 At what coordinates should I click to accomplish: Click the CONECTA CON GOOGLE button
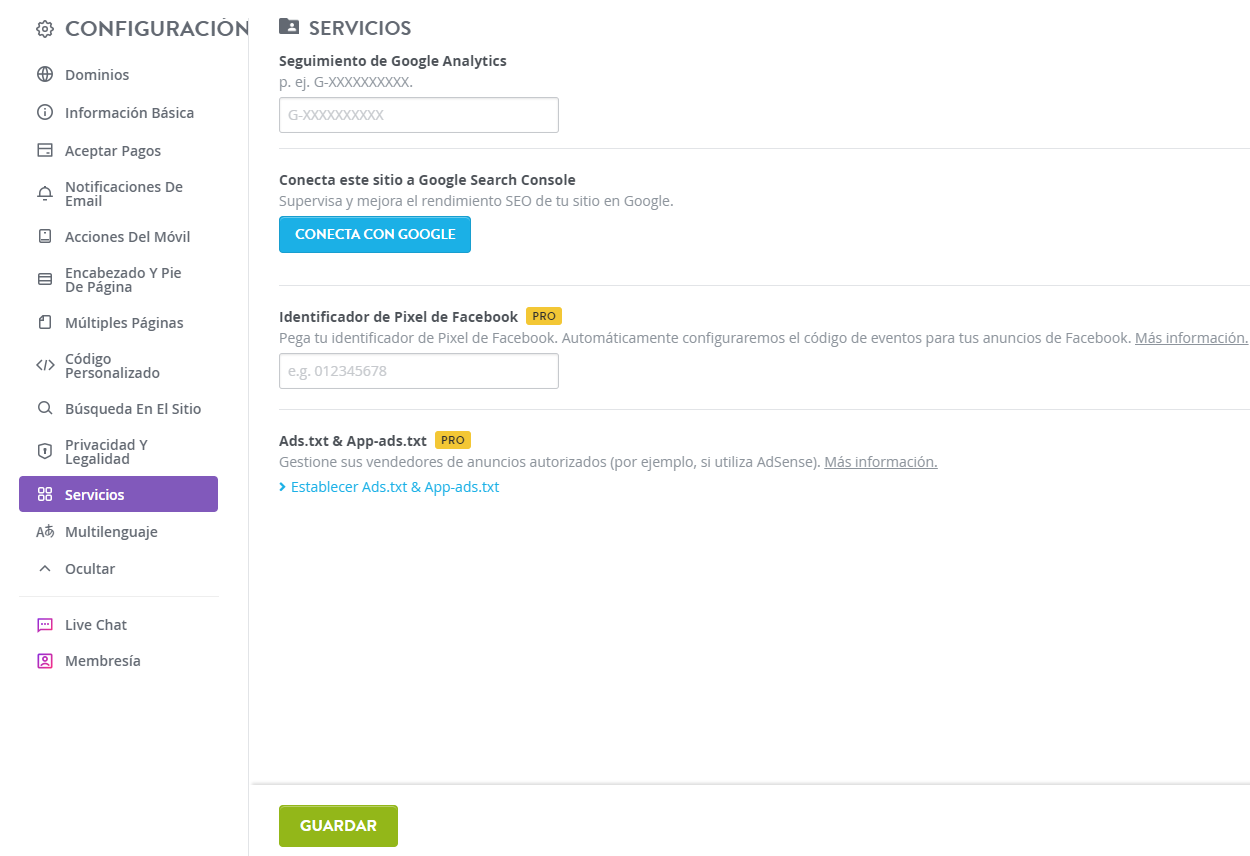tap(375, 234)
